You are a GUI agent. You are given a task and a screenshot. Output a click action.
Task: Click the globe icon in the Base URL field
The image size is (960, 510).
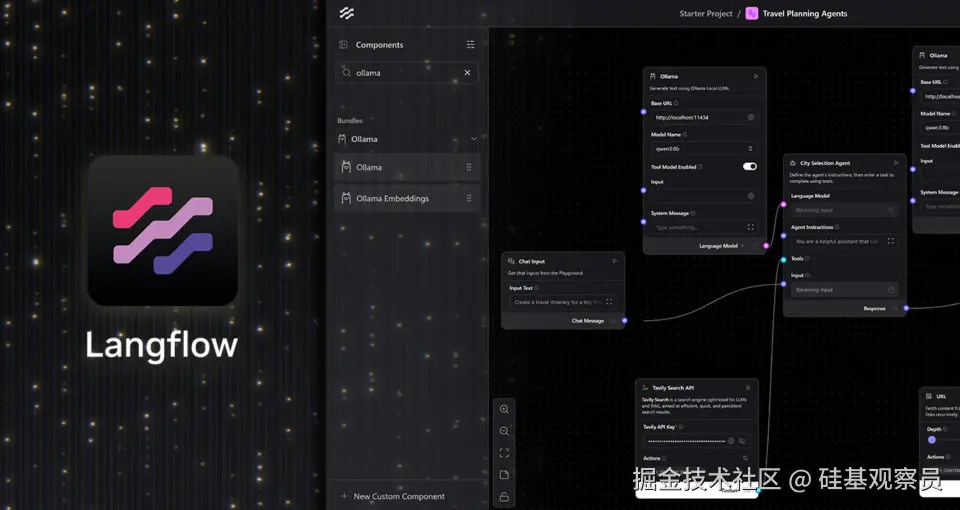[x=751, y=117]
